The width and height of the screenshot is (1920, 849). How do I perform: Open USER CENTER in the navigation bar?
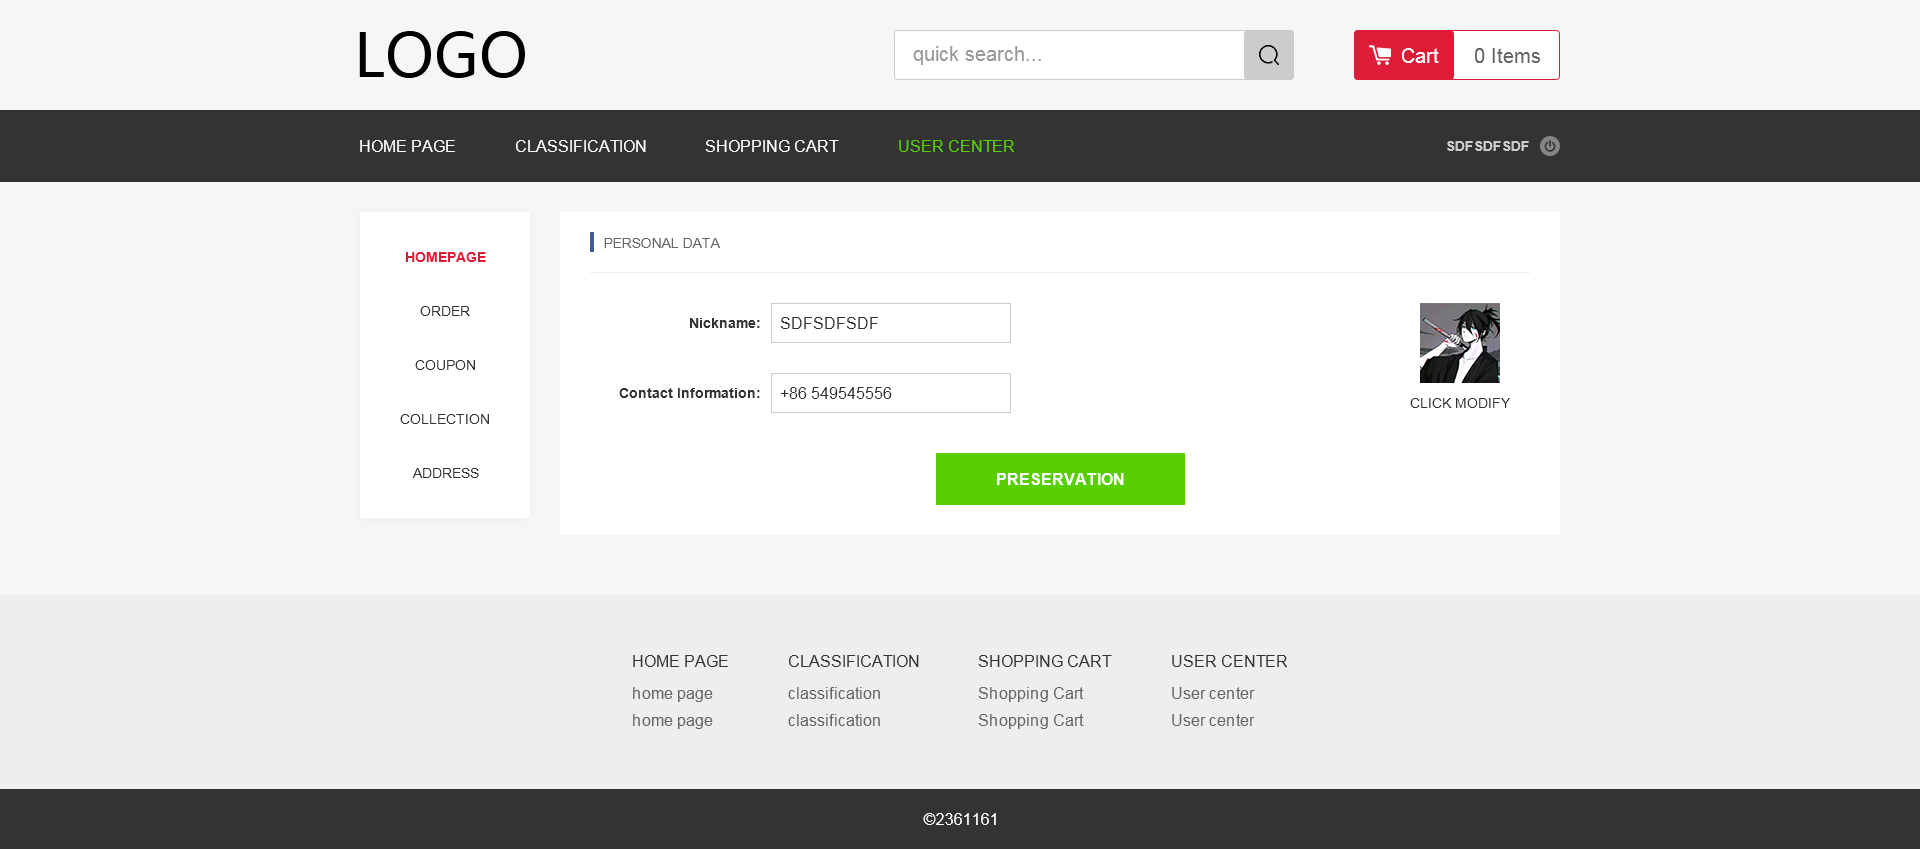click(x=955, y=146)
